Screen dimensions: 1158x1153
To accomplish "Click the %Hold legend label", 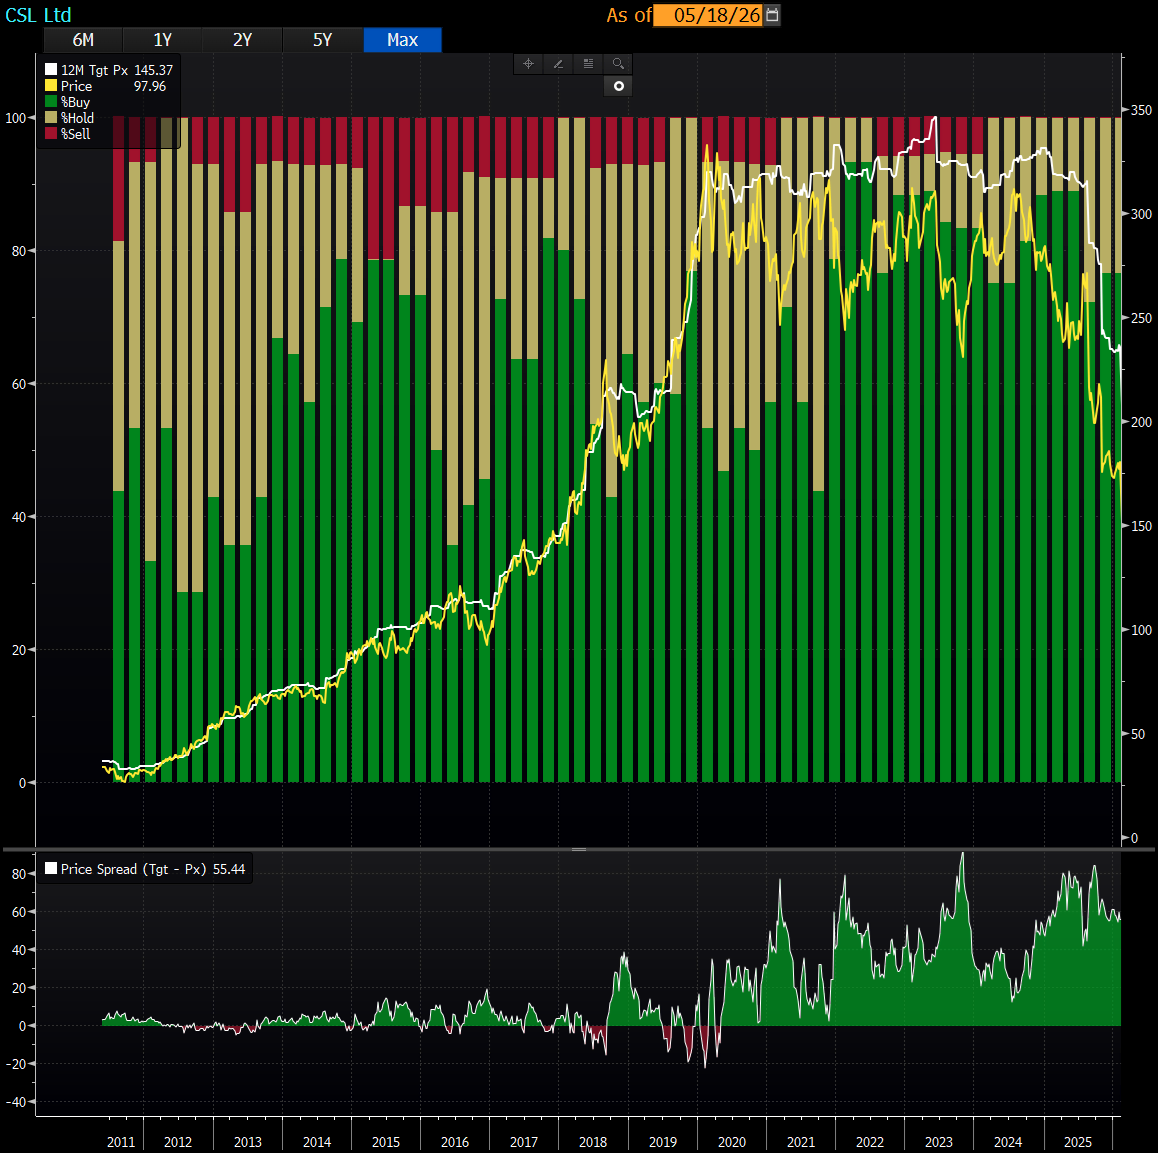I will click(78, 118).
